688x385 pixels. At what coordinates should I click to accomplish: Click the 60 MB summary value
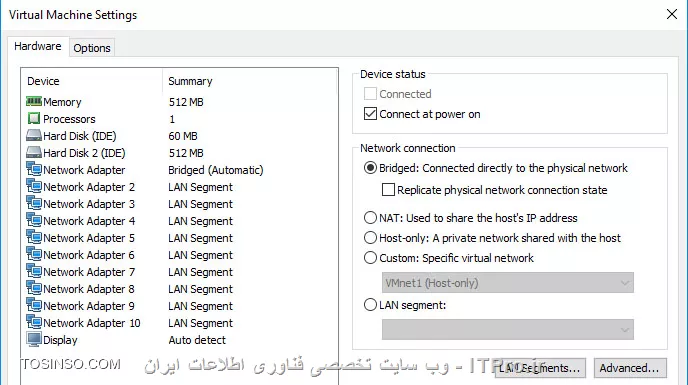pyautogui.click(x=183, y=136)
